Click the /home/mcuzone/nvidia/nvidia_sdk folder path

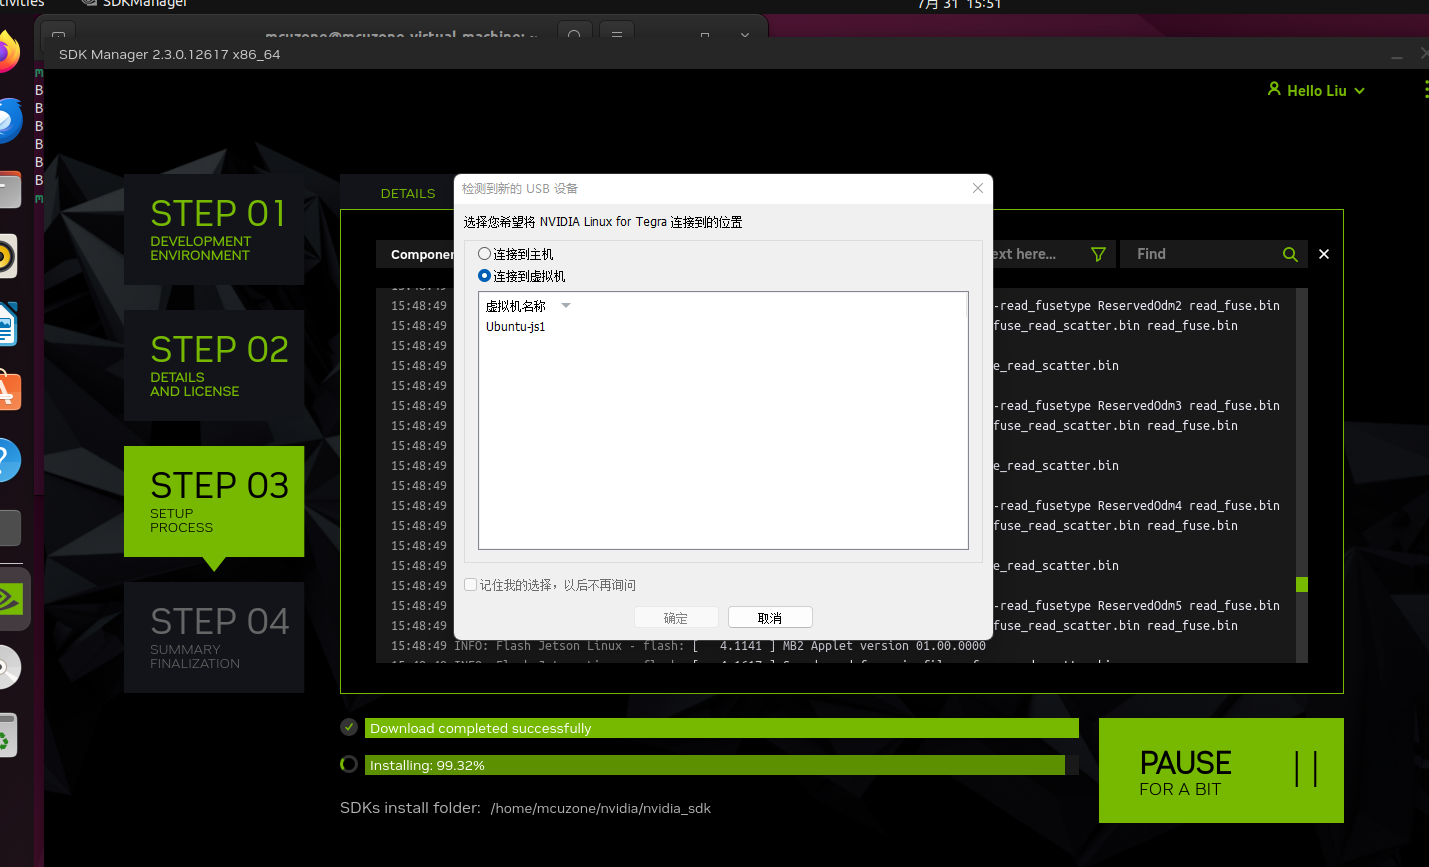[x=601, y=808]
